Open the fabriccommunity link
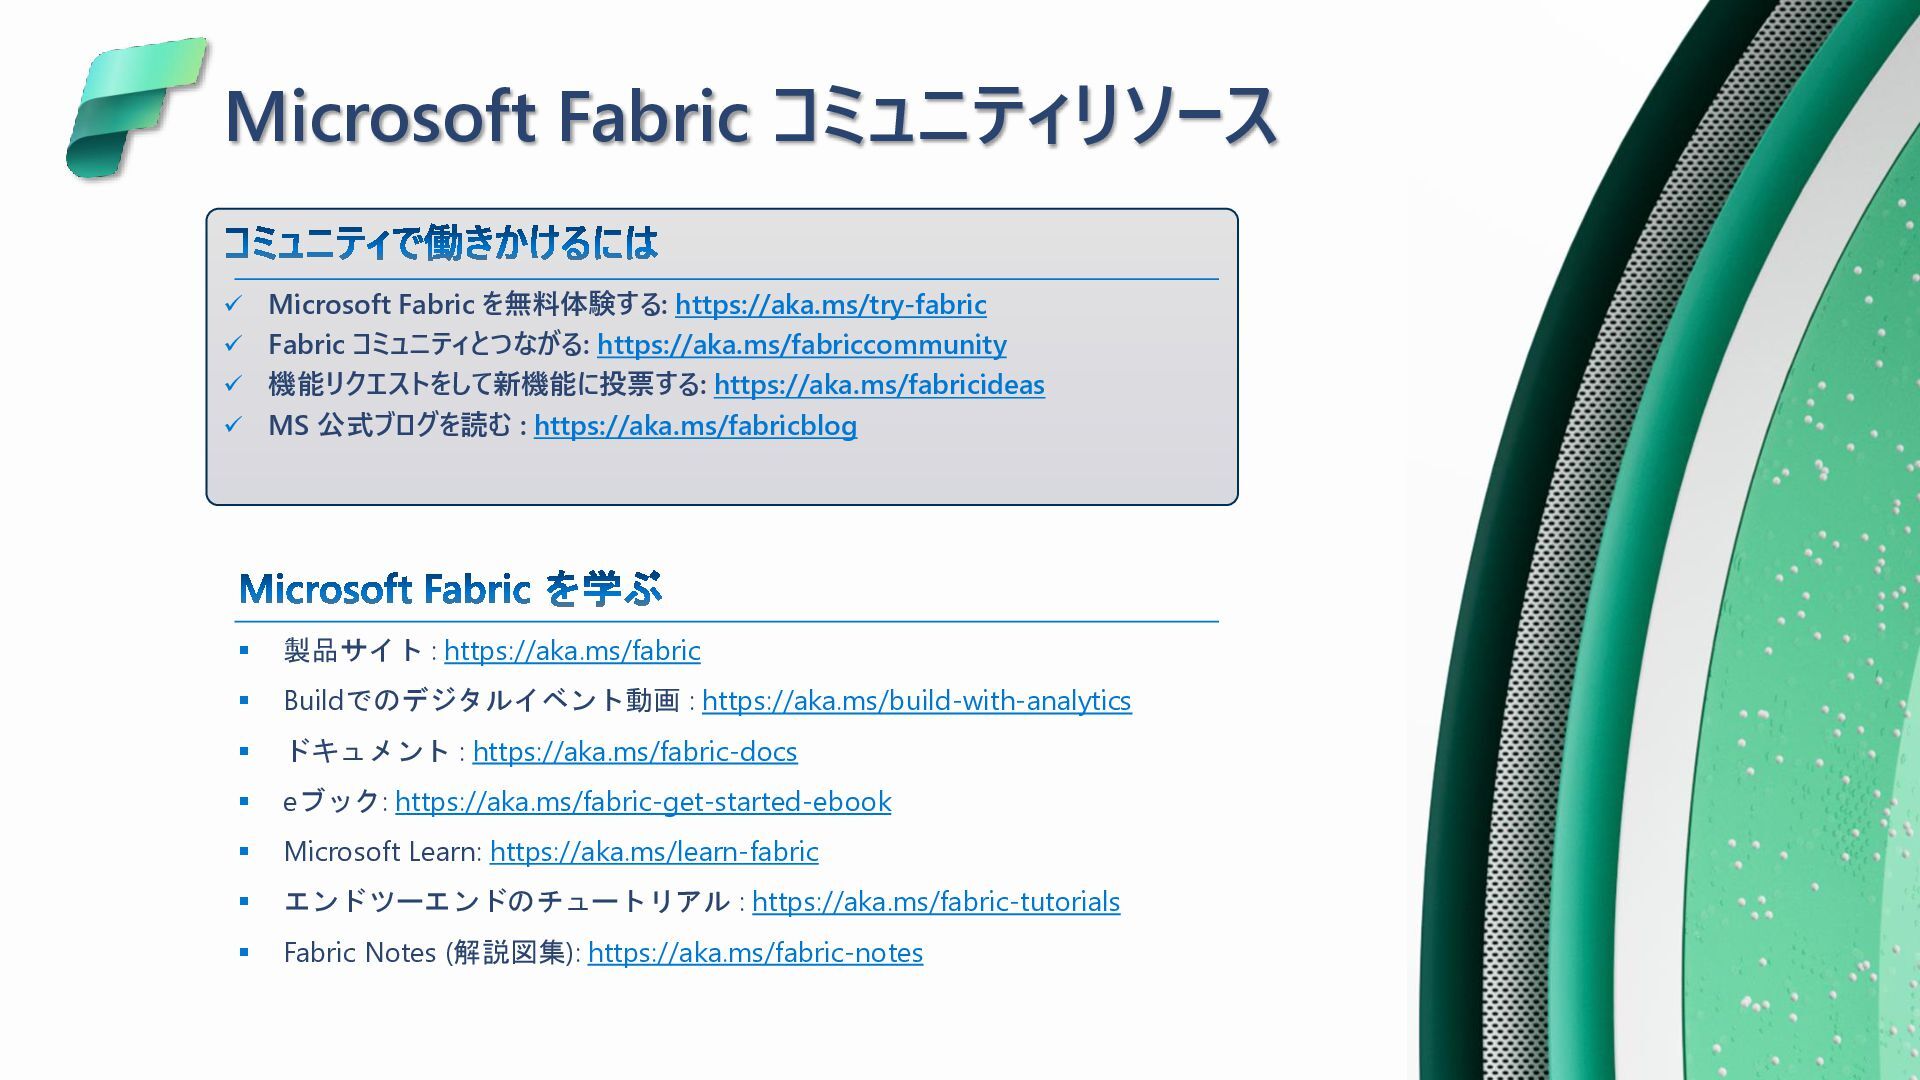 [x=801, y=345]
